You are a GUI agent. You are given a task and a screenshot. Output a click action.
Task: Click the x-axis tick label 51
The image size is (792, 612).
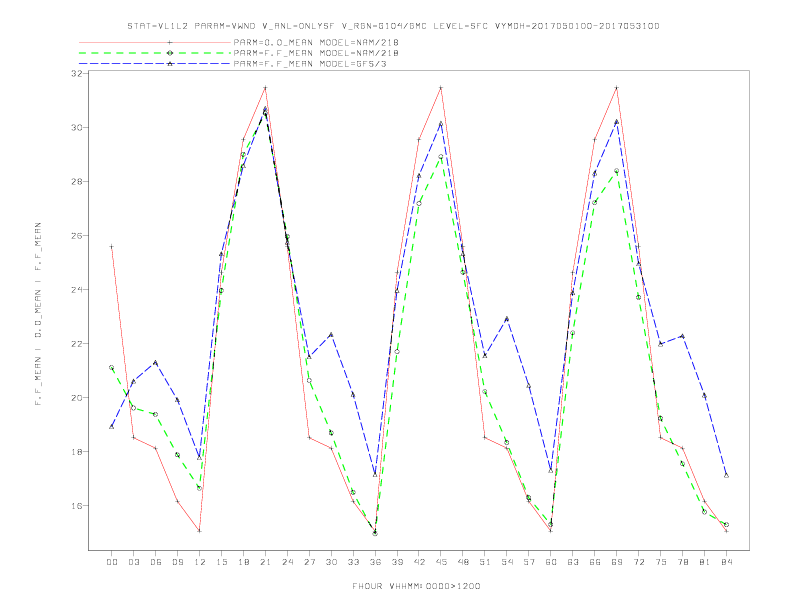click(x=485, y=562)
